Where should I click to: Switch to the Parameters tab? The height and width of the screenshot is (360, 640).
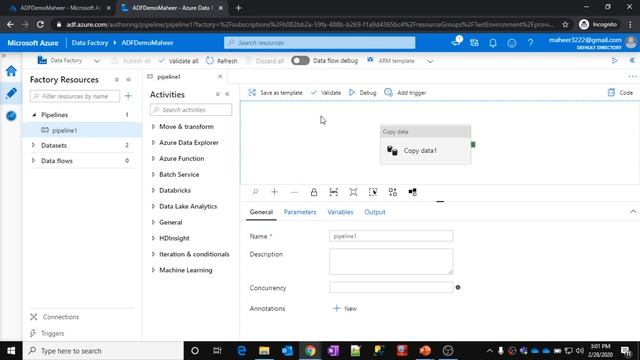[x=300, y=212]
